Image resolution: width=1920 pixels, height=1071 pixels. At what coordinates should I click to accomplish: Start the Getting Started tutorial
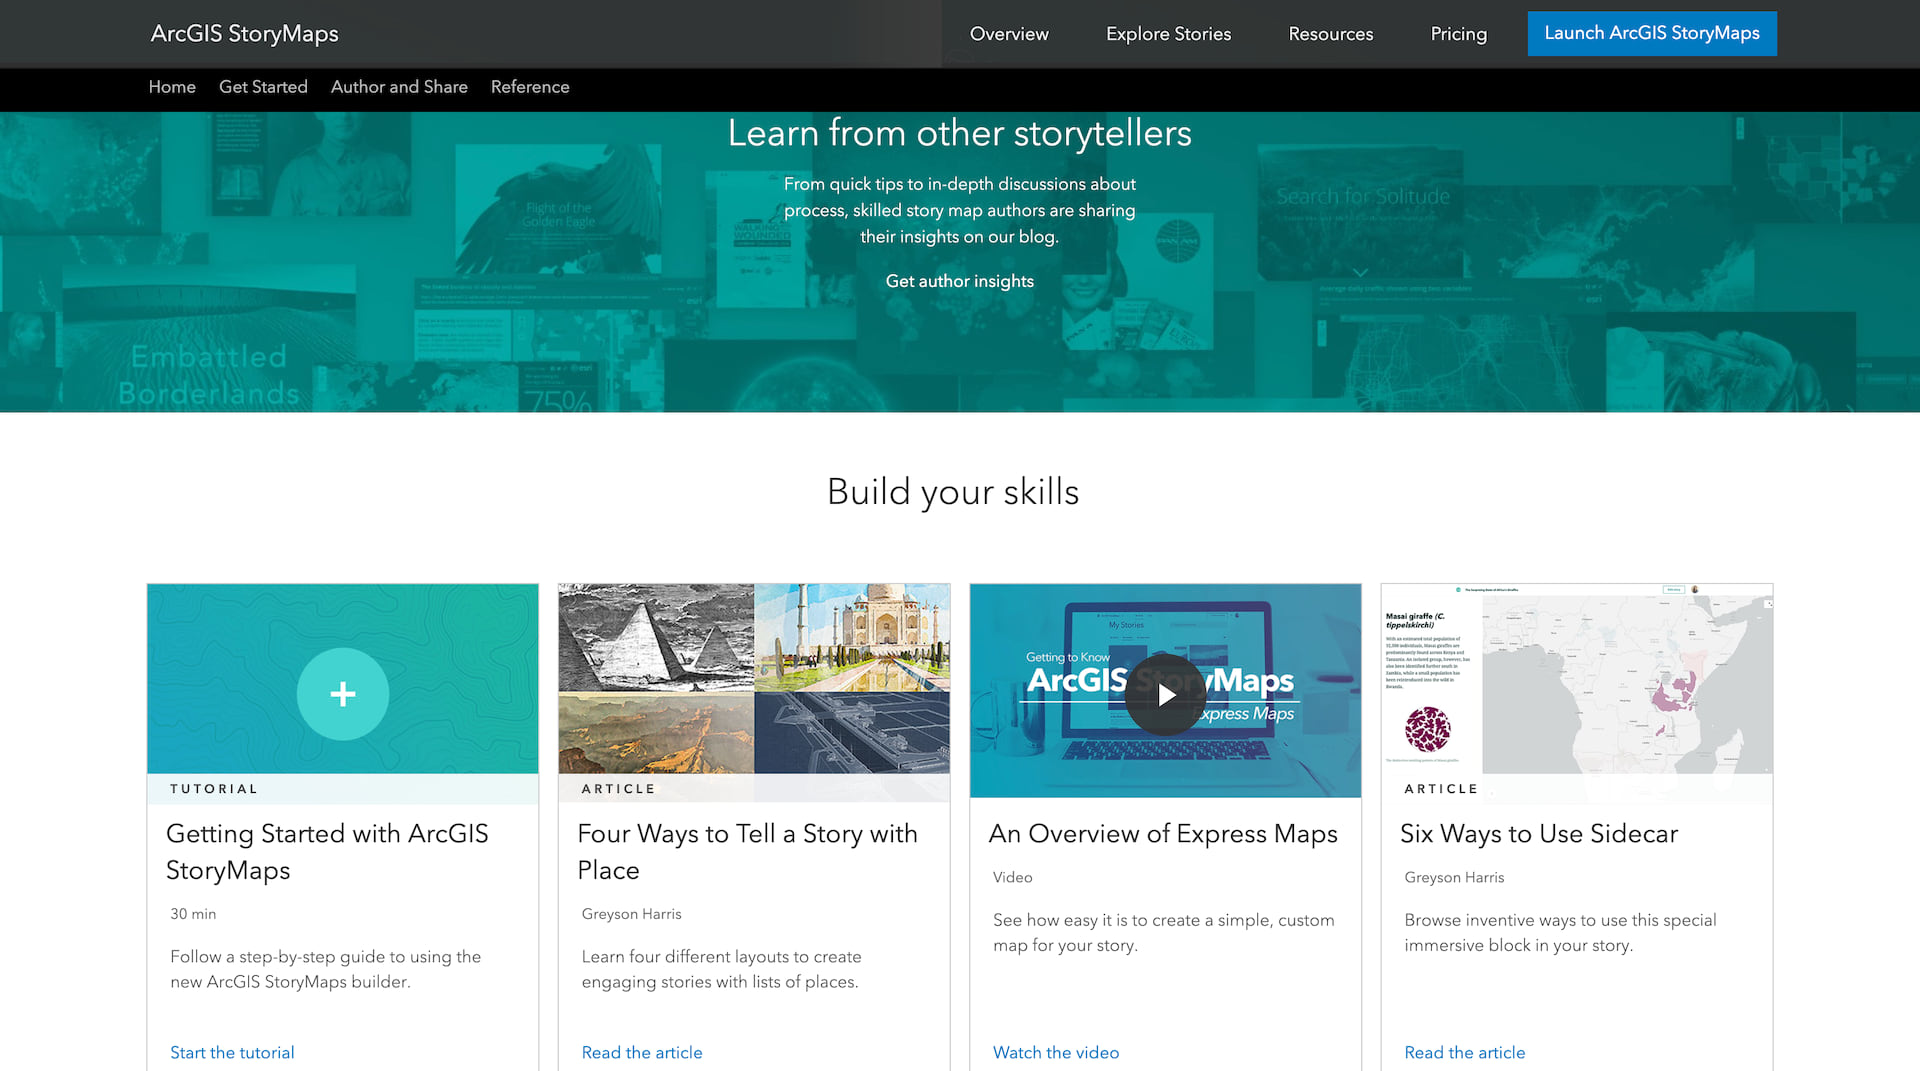(x=232, y=1052)
